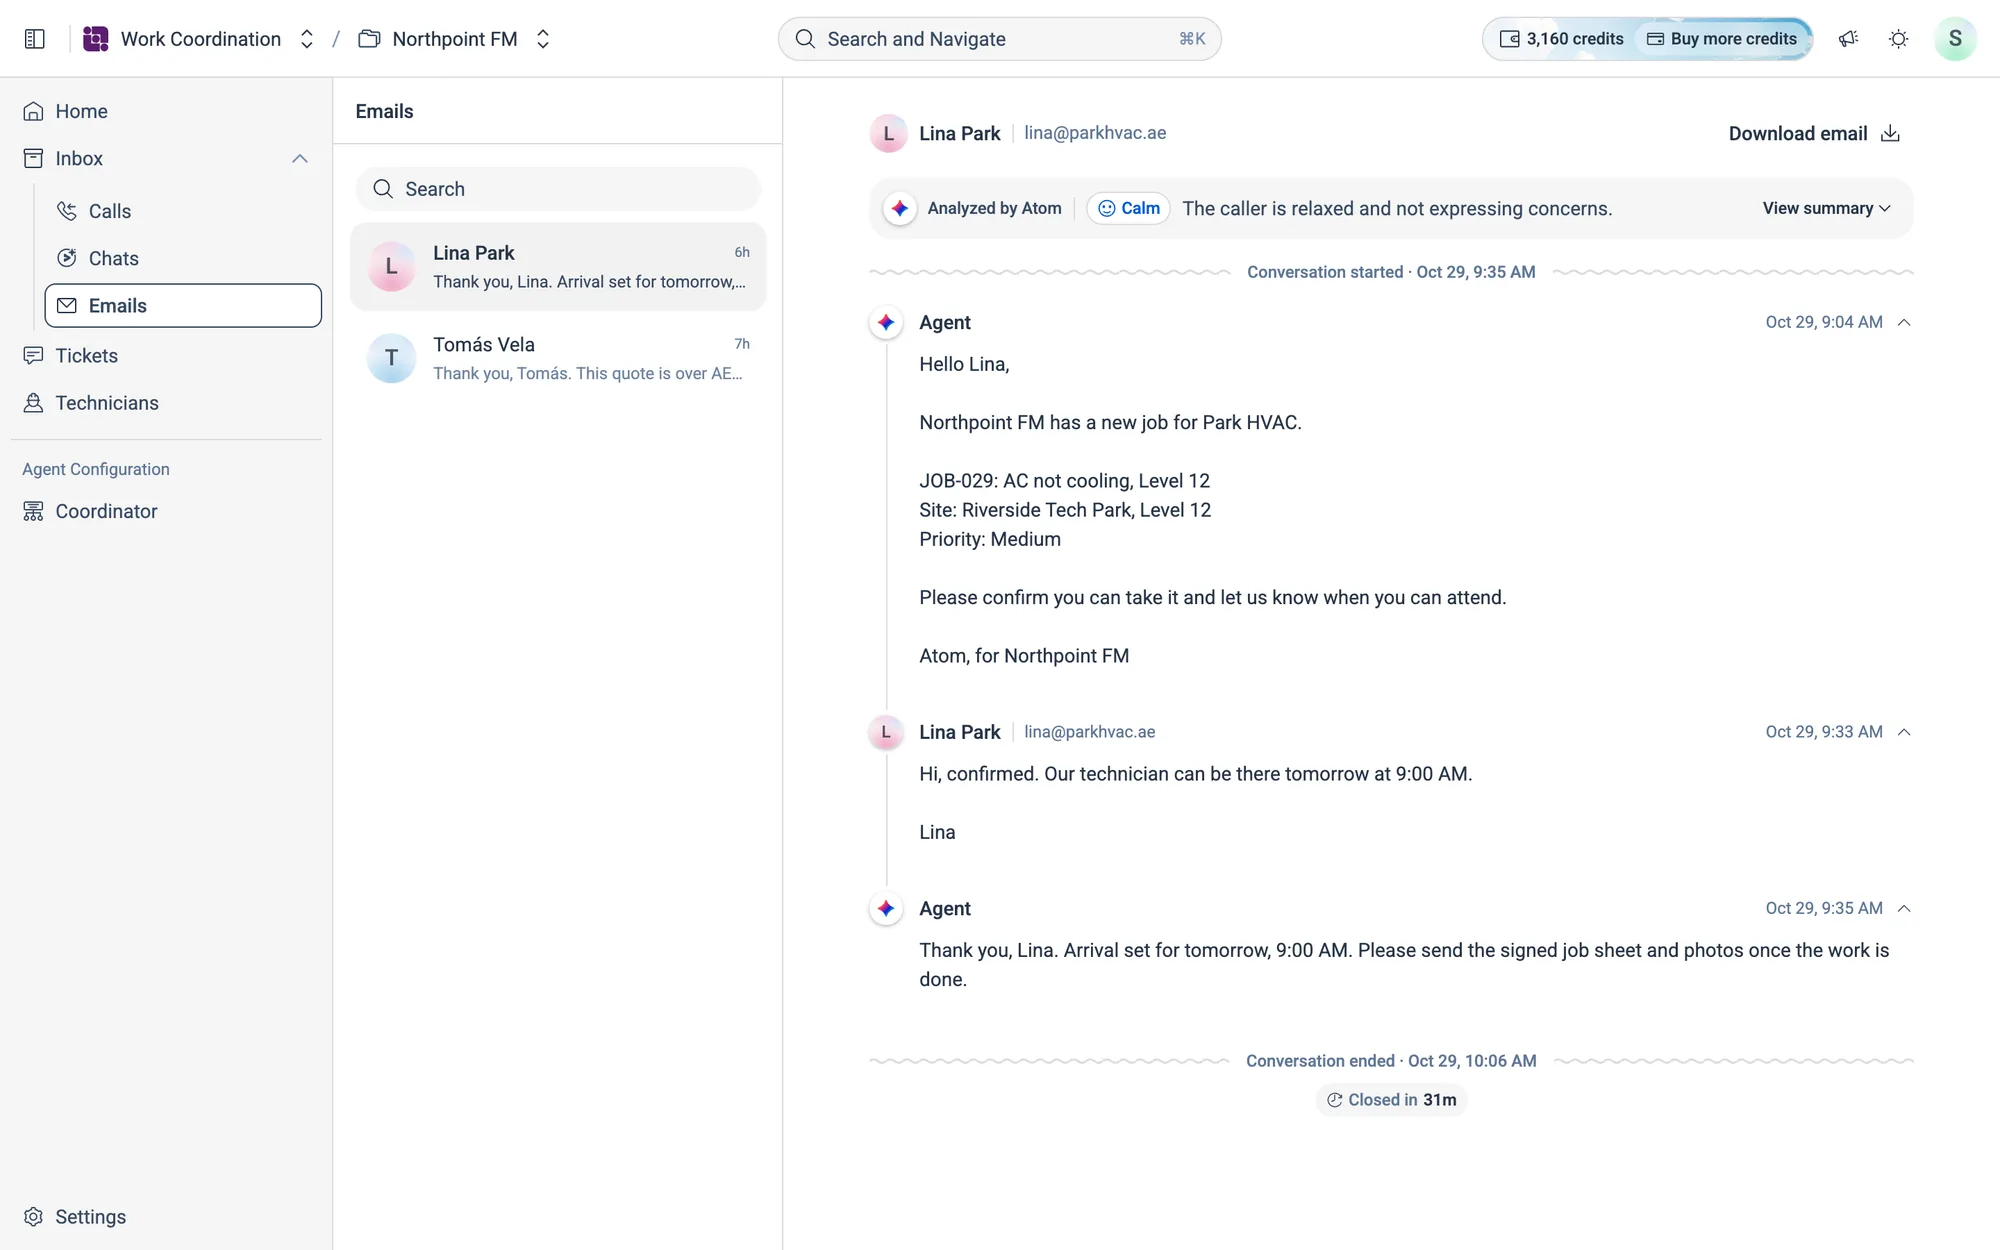Click the Work Coordination purple logo
Viewport: 2000px width, 1250px height.
pos(96,39)
